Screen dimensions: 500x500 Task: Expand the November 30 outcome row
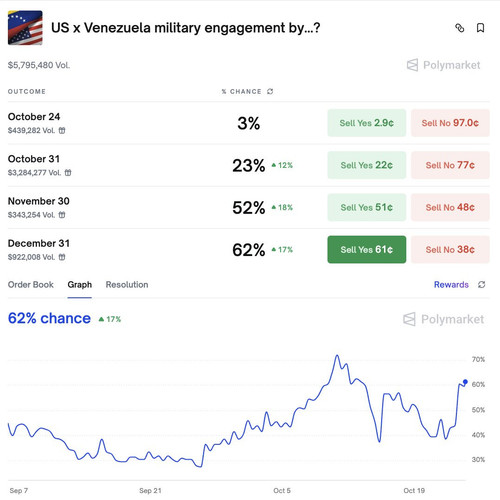coord(248,207)
